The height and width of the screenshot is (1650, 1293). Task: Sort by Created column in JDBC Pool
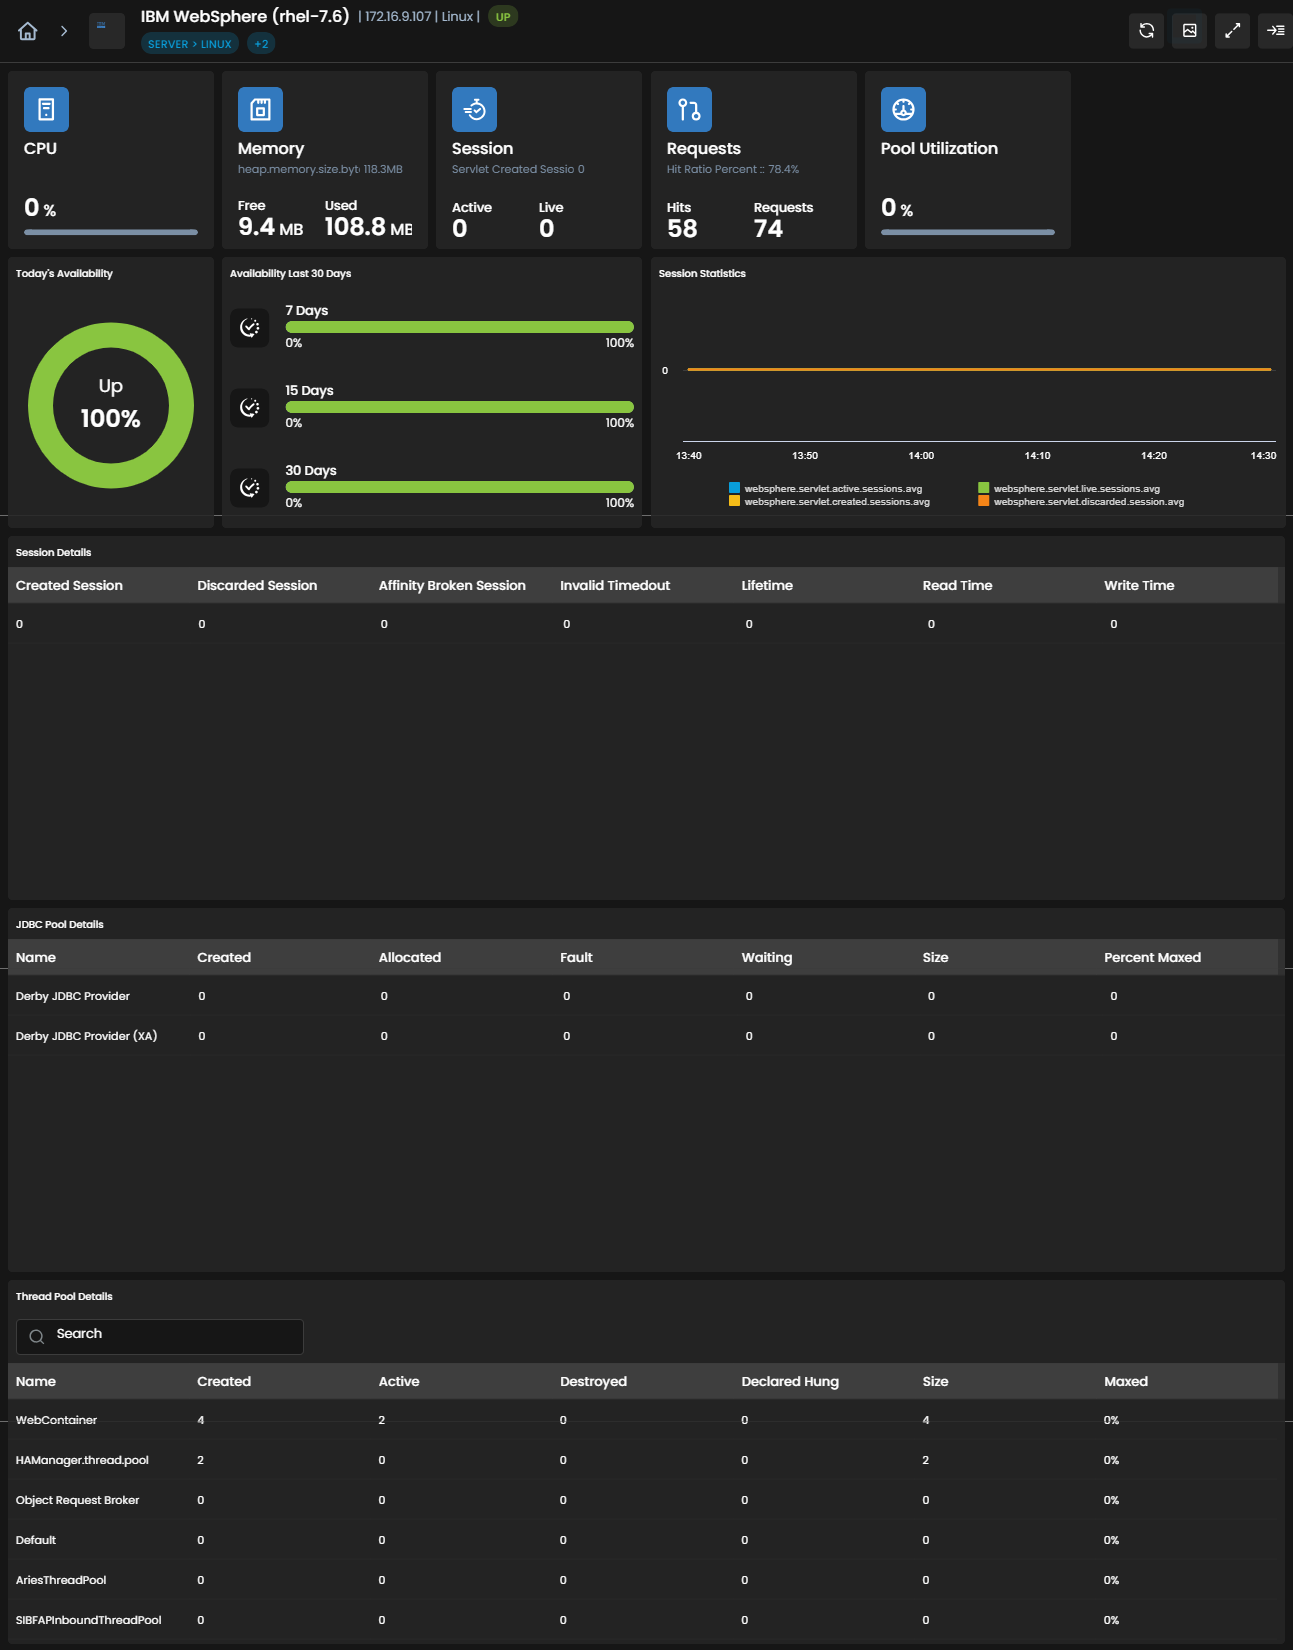(x=224, y=957)
